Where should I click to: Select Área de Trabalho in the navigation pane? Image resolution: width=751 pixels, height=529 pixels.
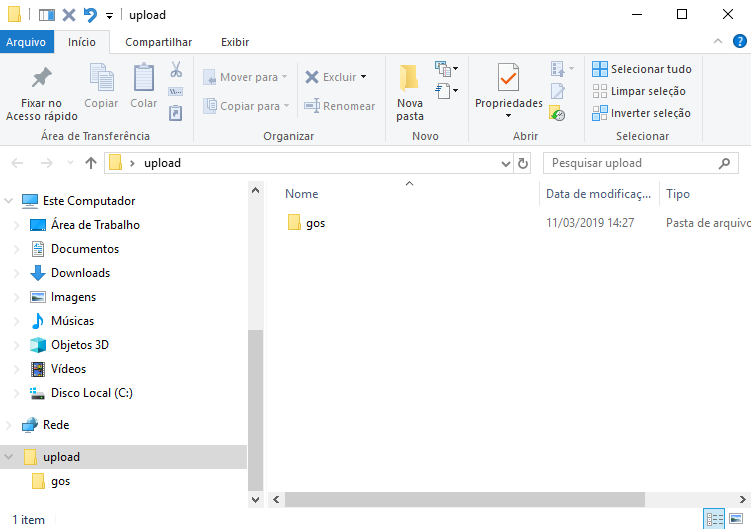[95, 225]
